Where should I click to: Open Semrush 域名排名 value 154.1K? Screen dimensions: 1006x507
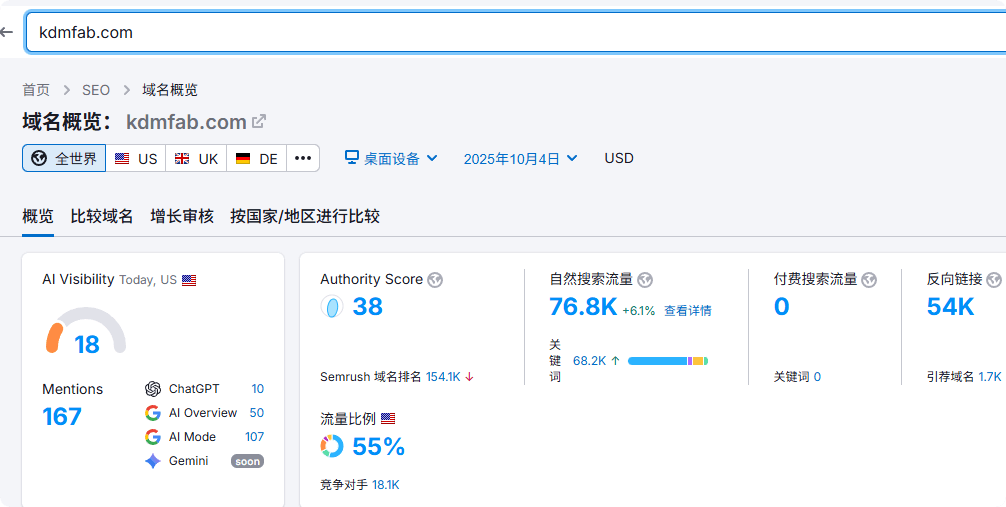coord(443,377)
